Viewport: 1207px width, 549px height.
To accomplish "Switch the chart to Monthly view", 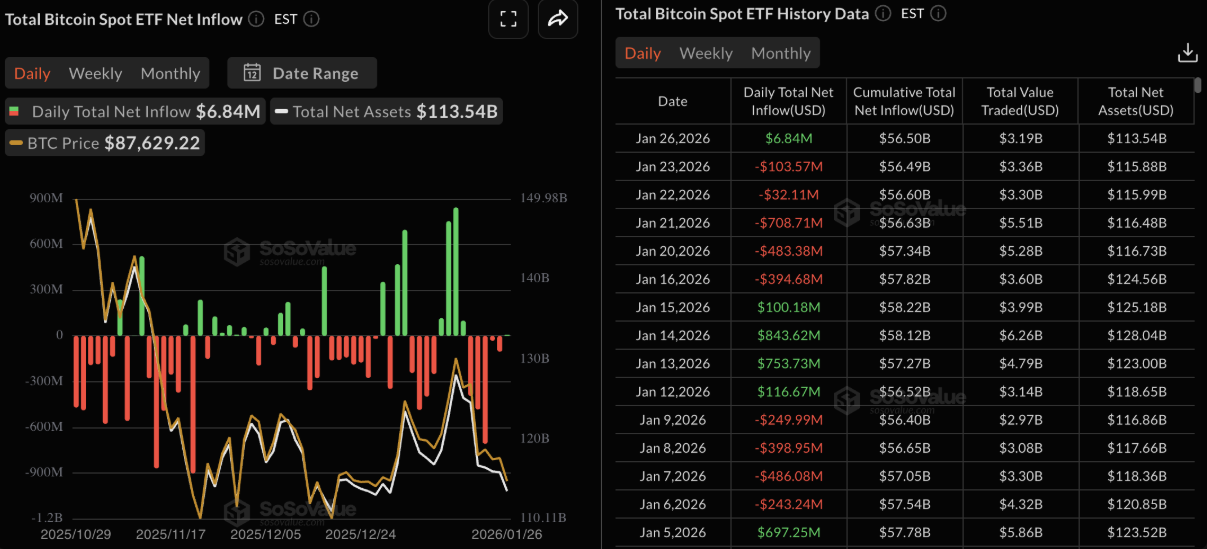I will (170, 73).
